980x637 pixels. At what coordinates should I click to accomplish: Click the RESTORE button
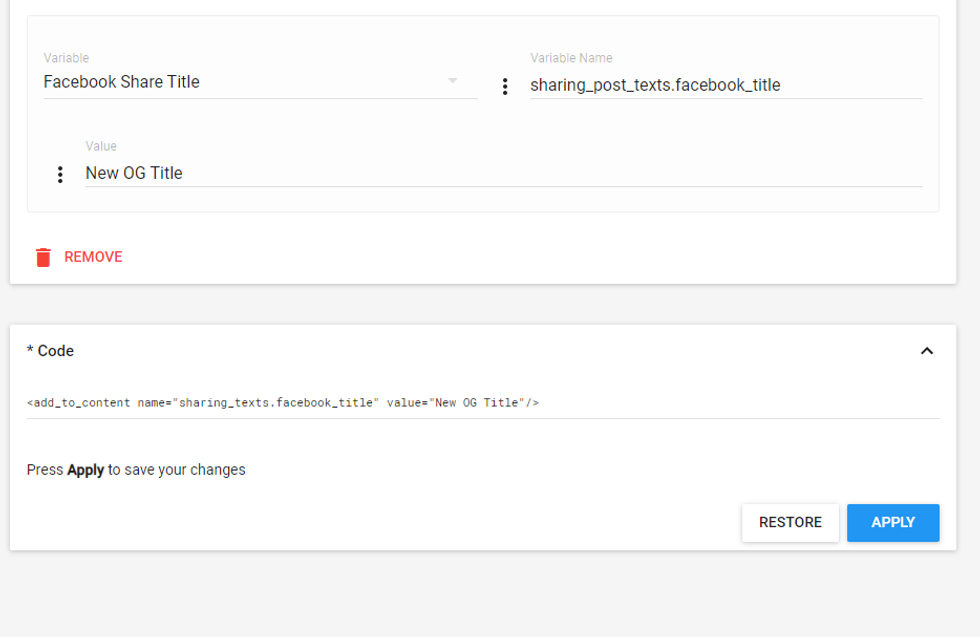tap(790, 522)
